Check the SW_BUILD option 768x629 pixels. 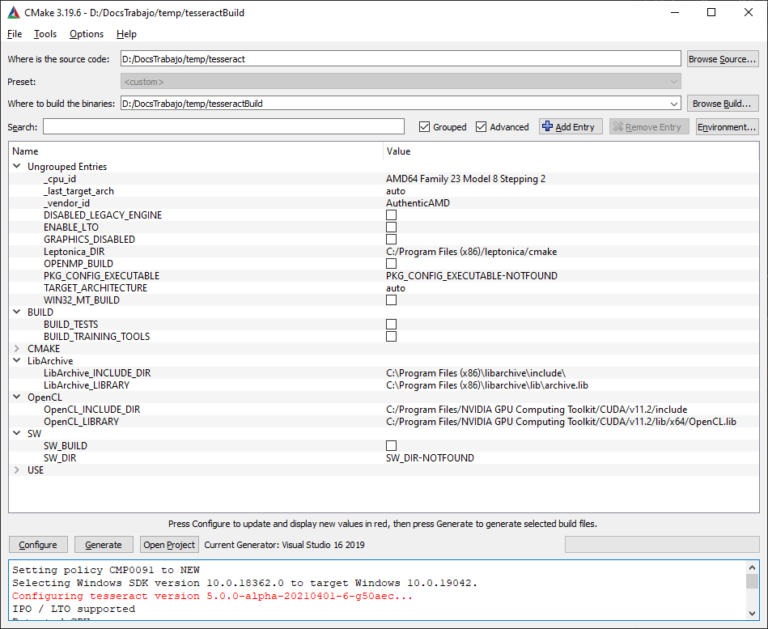[391, 446]
